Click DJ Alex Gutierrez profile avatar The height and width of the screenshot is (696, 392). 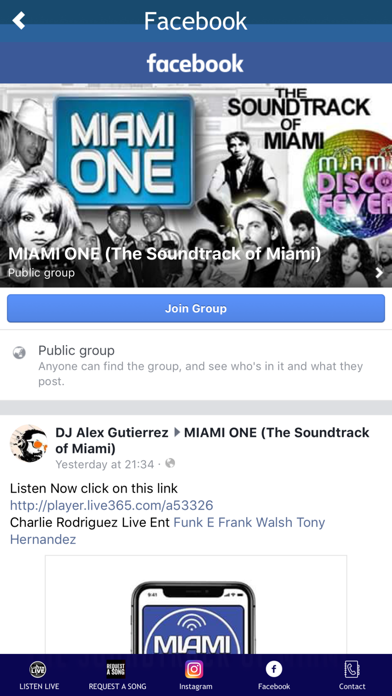click(x=29, y=443)
